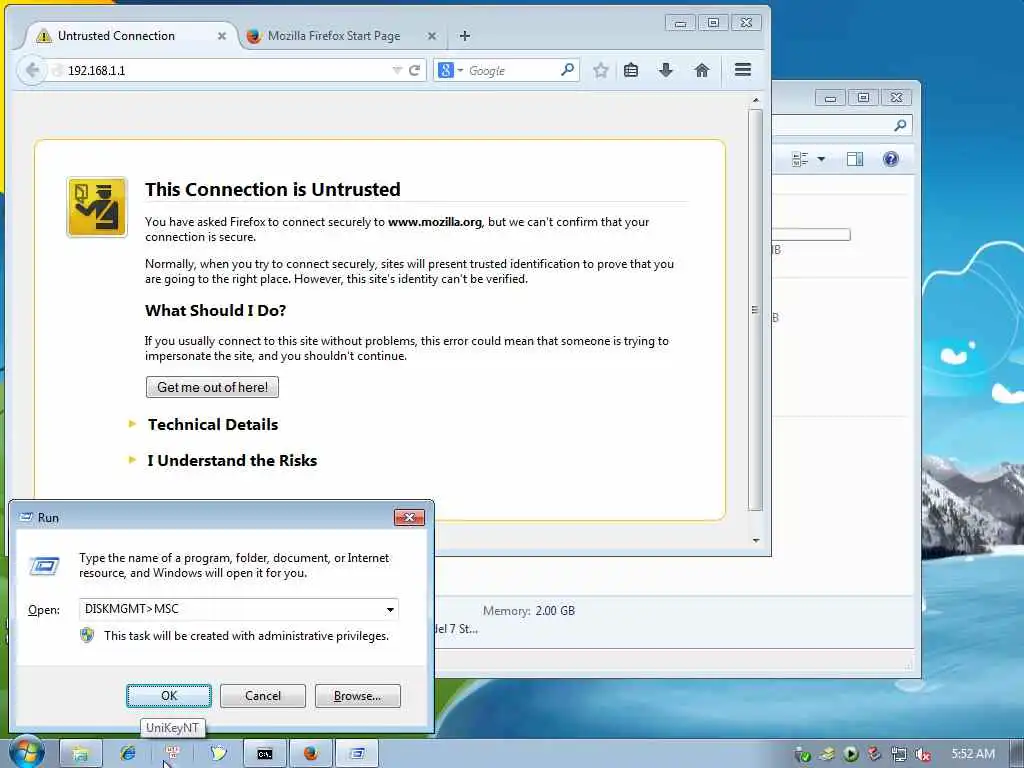This screenshot has width=1024, height=768.
Task: Click the scroll down arrow in Firefox
Action: click(x=756, y=540)
